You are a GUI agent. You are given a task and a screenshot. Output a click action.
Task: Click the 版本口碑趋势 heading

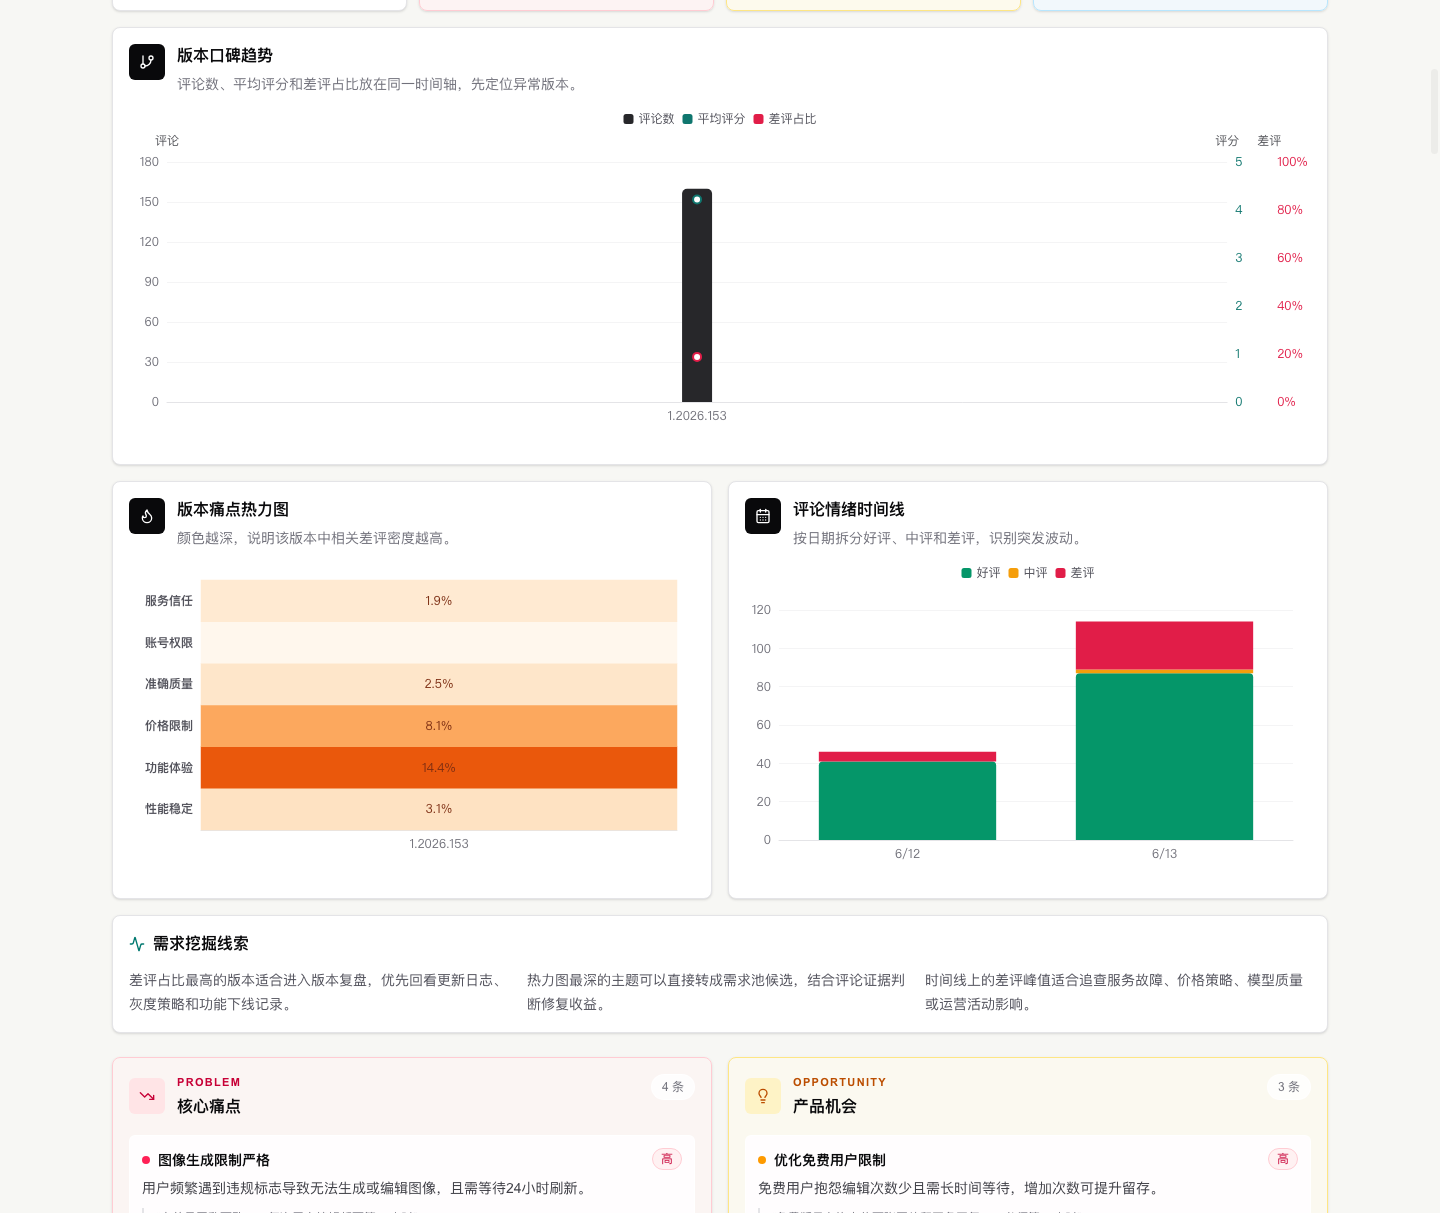coord(225,56)
